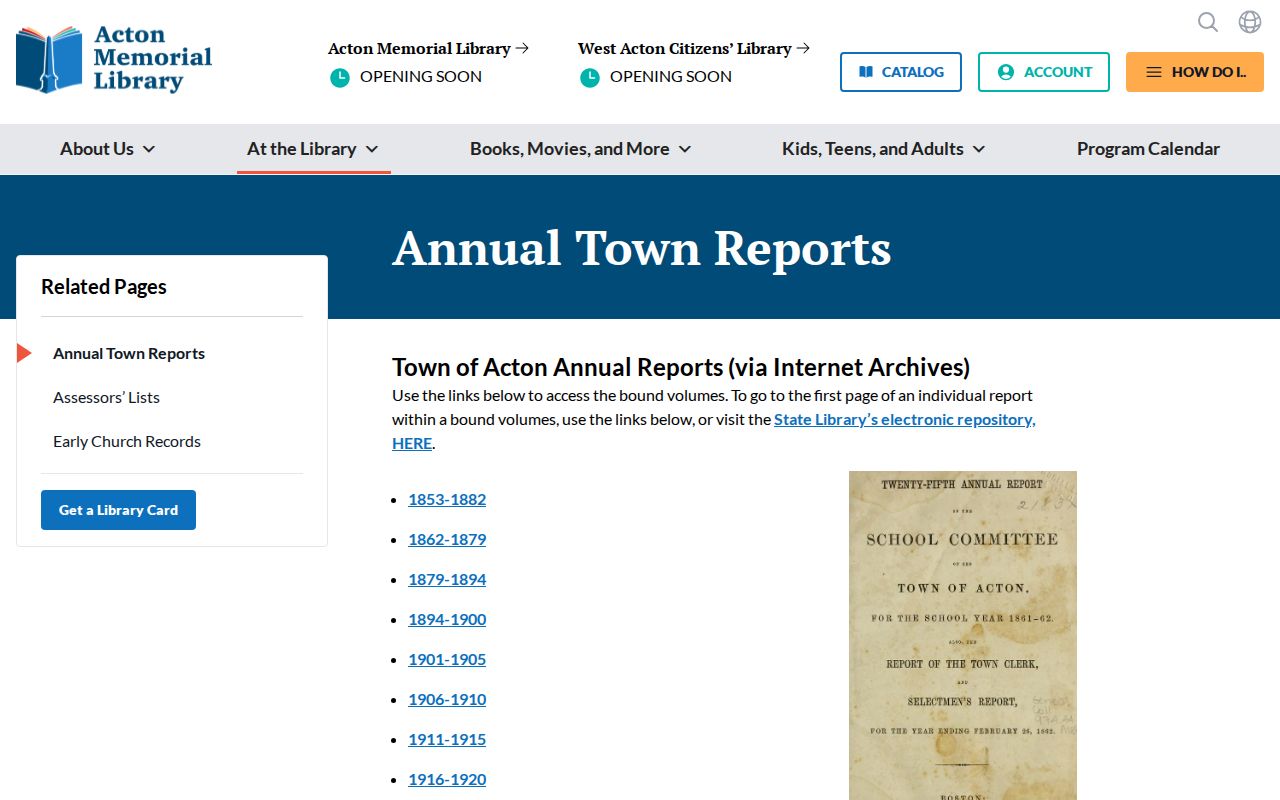Open the 1853-1882 volume link

point(447,499)
